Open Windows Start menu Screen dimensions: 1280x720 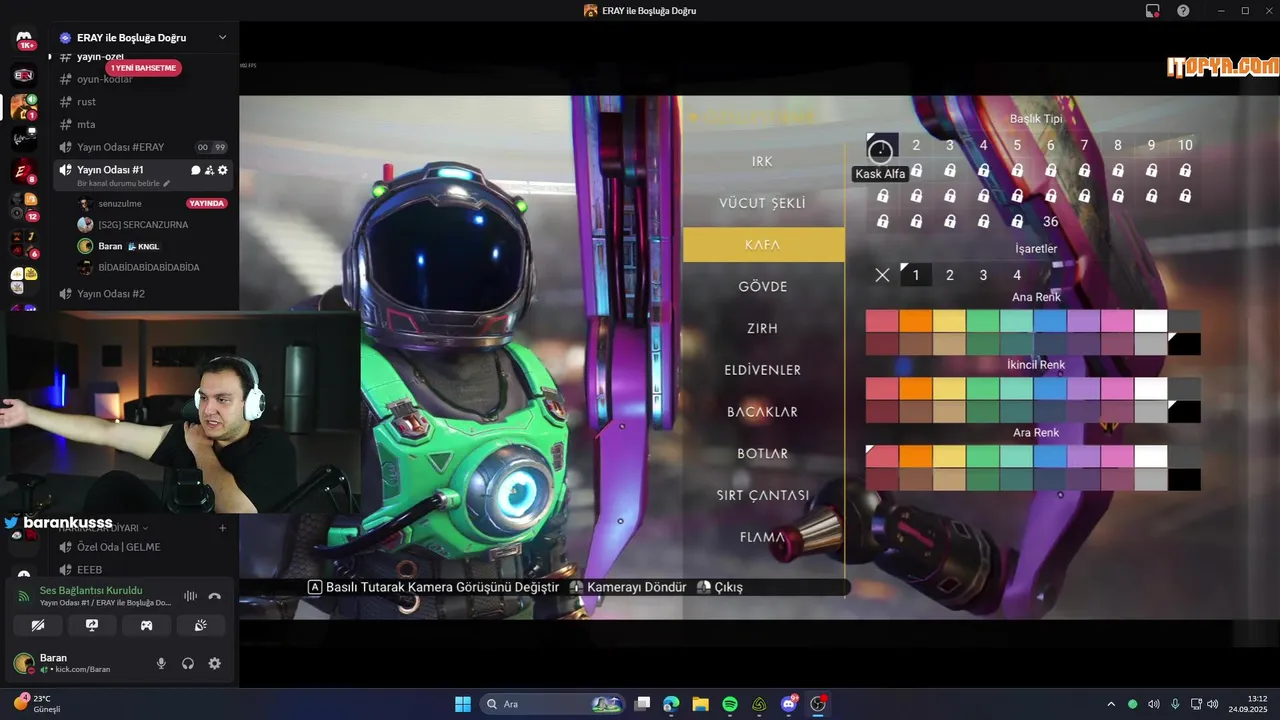click(x=463, y=704)
